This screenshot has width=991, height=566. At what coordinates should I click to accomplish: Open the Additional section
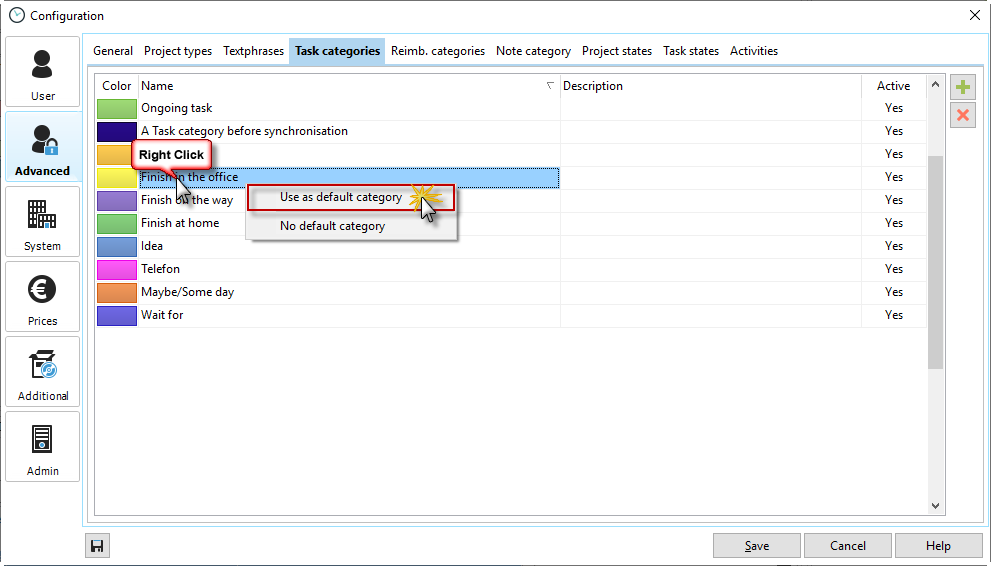click(x=43, y=372)
